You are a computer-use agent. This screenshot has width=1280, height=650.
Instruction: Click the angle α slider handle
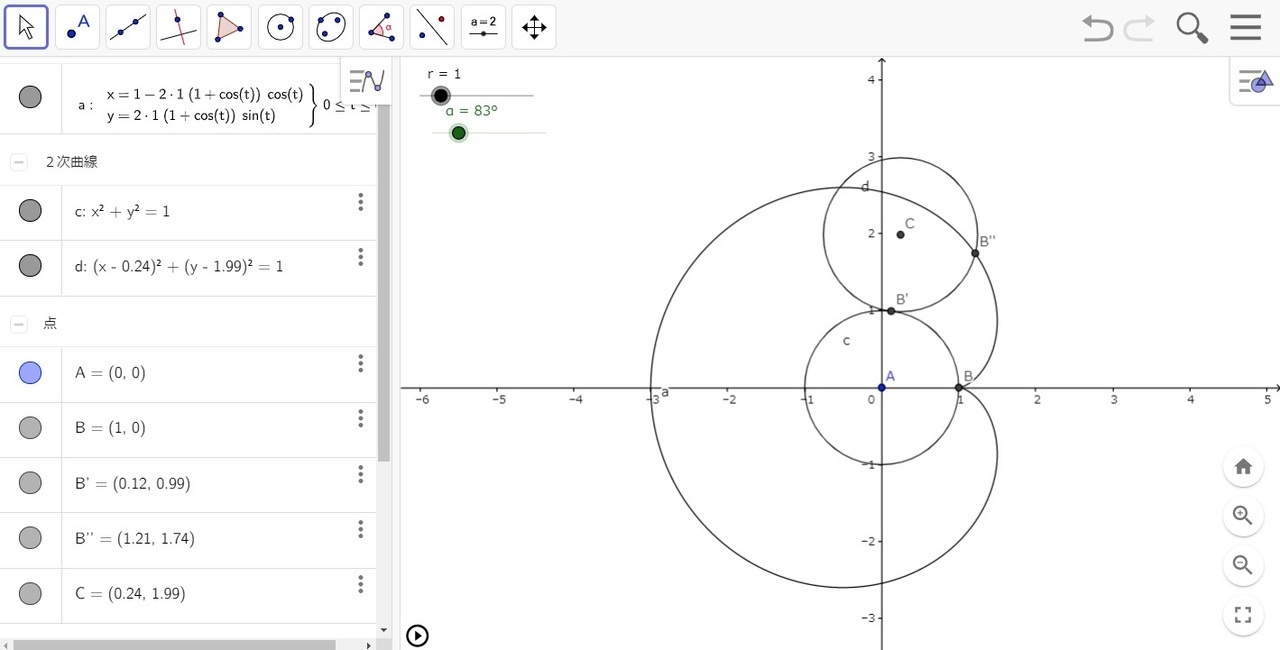[x=458, y=133]
